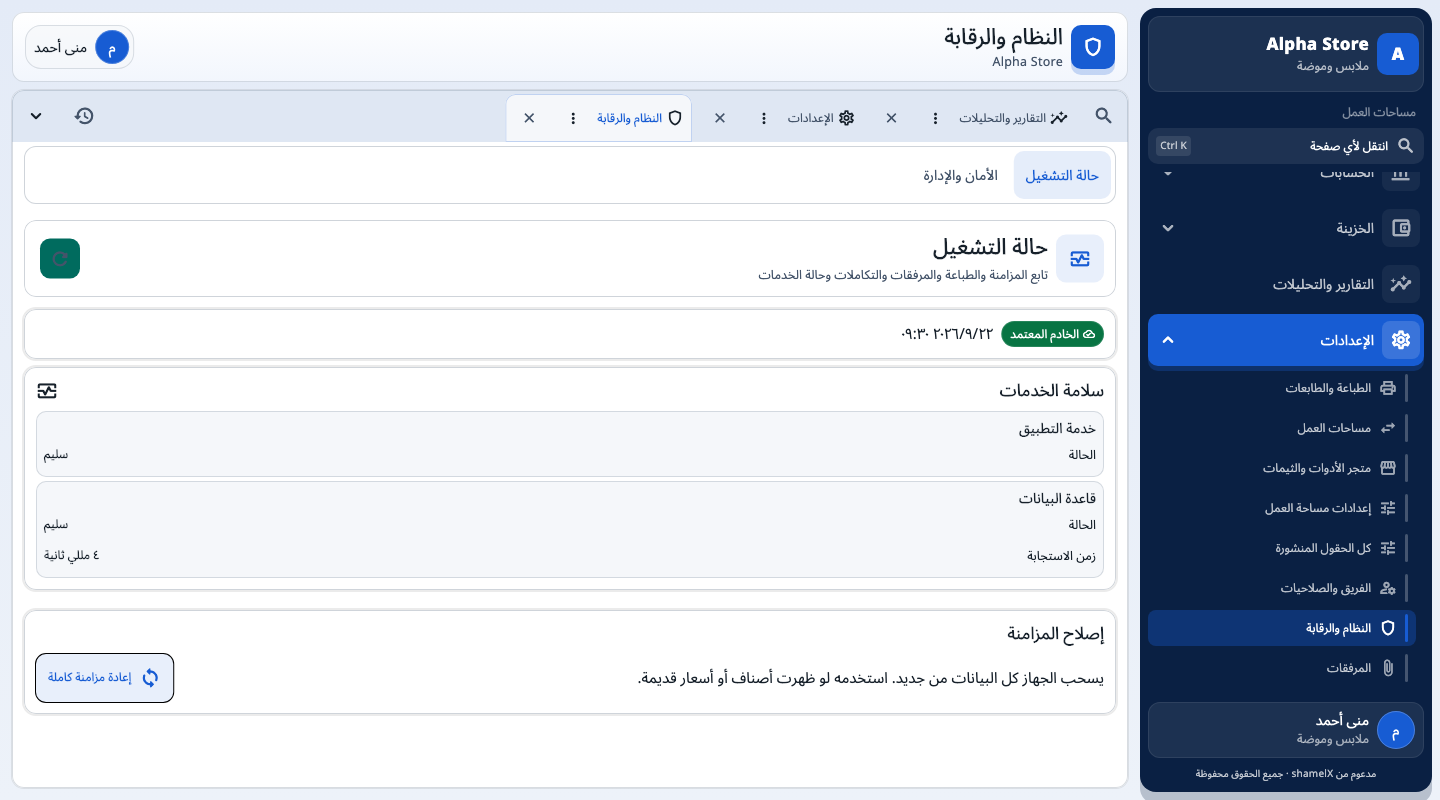
Task: Click the سلامة الخدمات health monitor icon
Action: coord(47,390)
